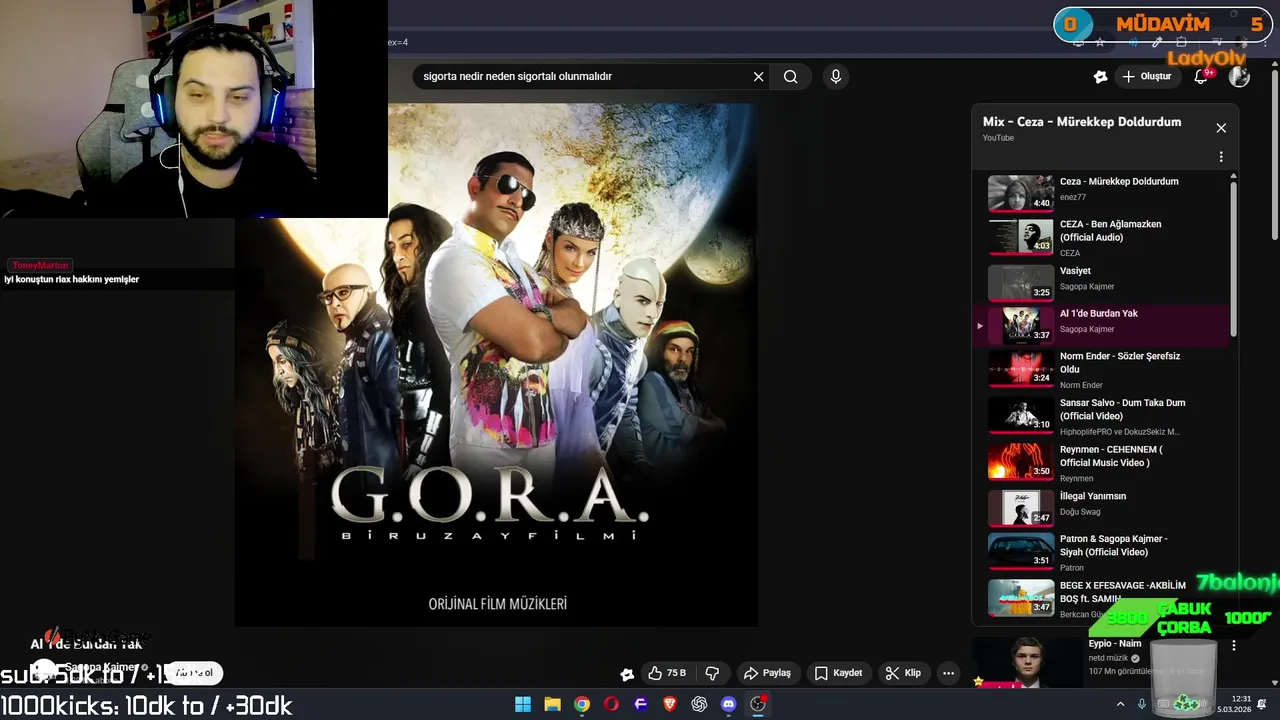
Task: Clear the YouTube search box text
Action: tap(758, 76)
